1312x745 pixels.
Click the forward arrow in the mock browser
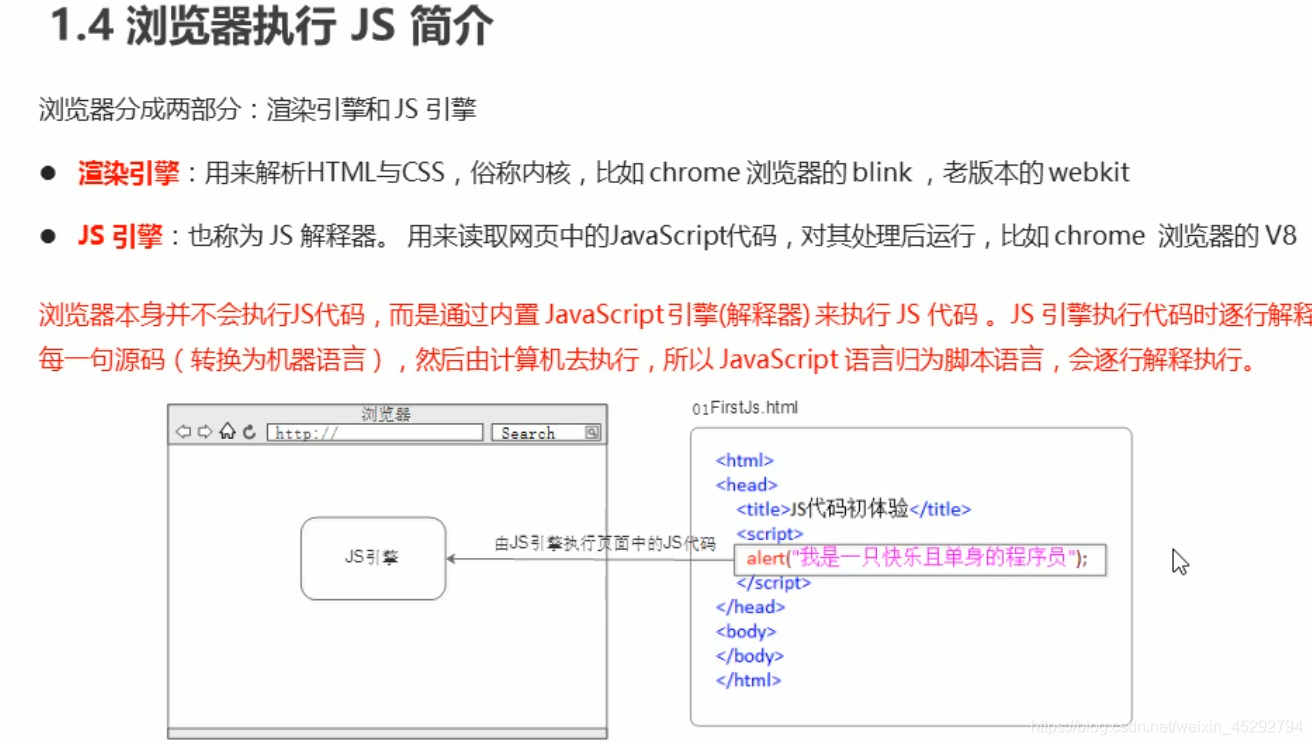(x=205, y=432)
